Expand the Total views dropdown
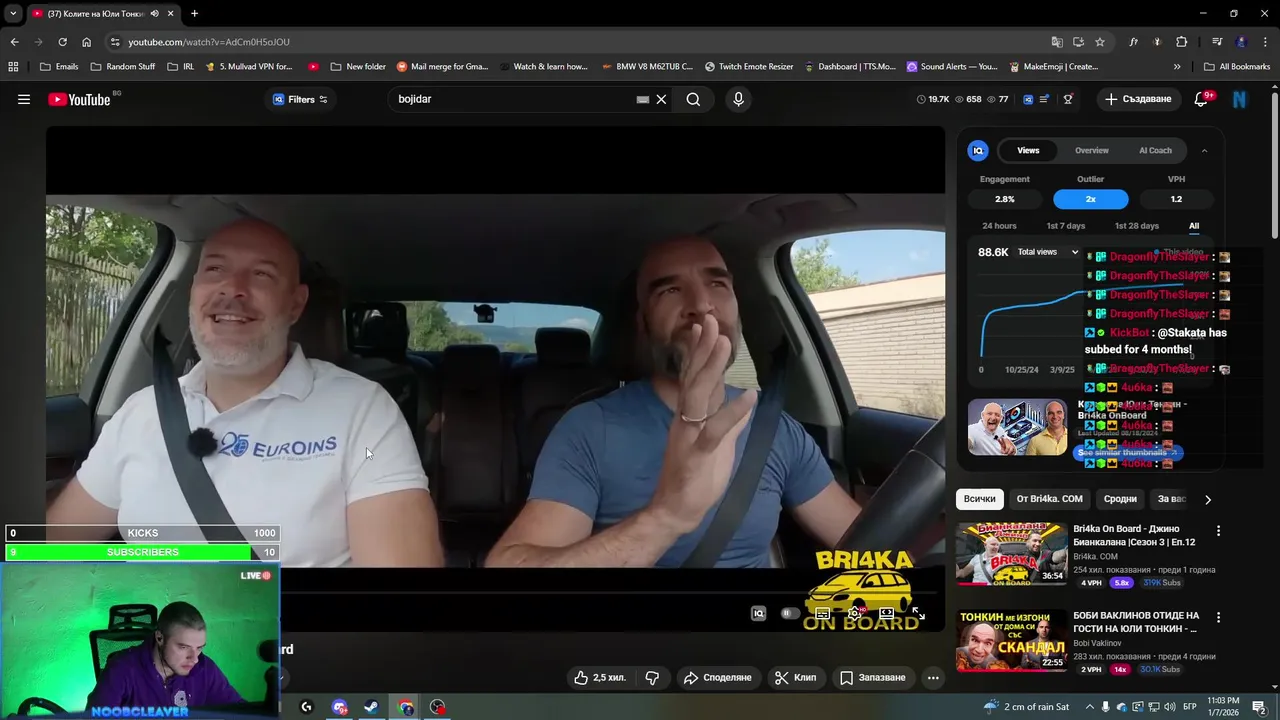The image size is (1280, 720). [1048, 252]
